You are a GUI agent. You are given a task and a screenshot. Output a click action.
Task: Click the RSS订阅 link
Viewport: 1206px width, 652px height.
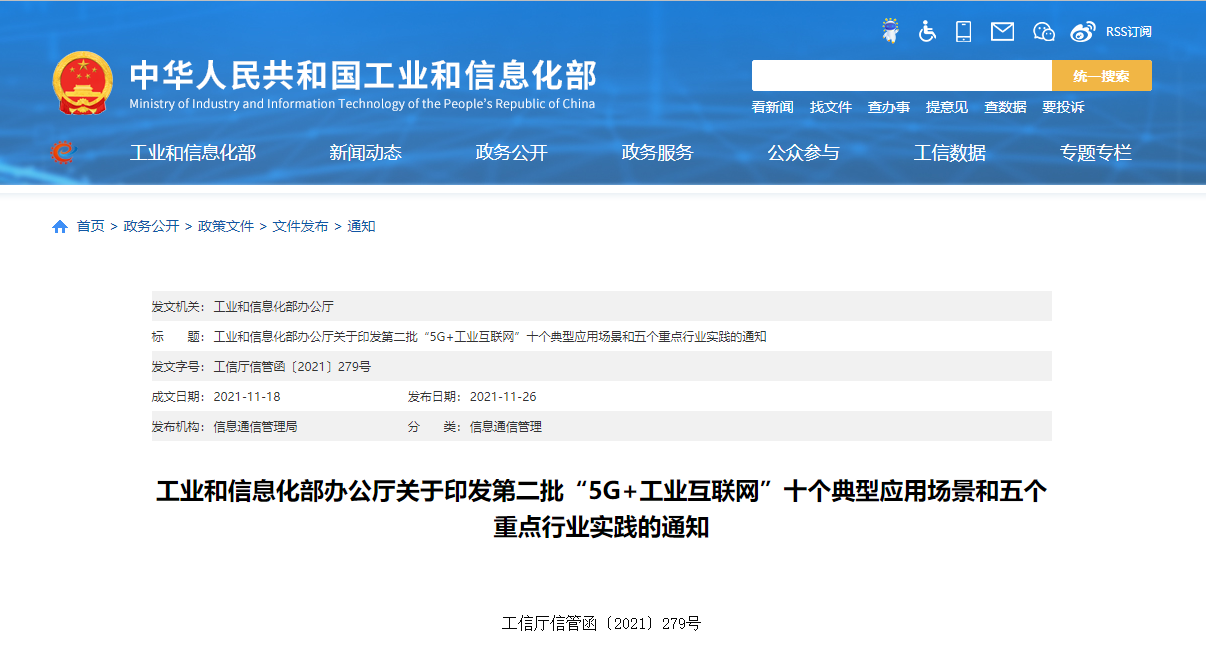[1128, 32]
